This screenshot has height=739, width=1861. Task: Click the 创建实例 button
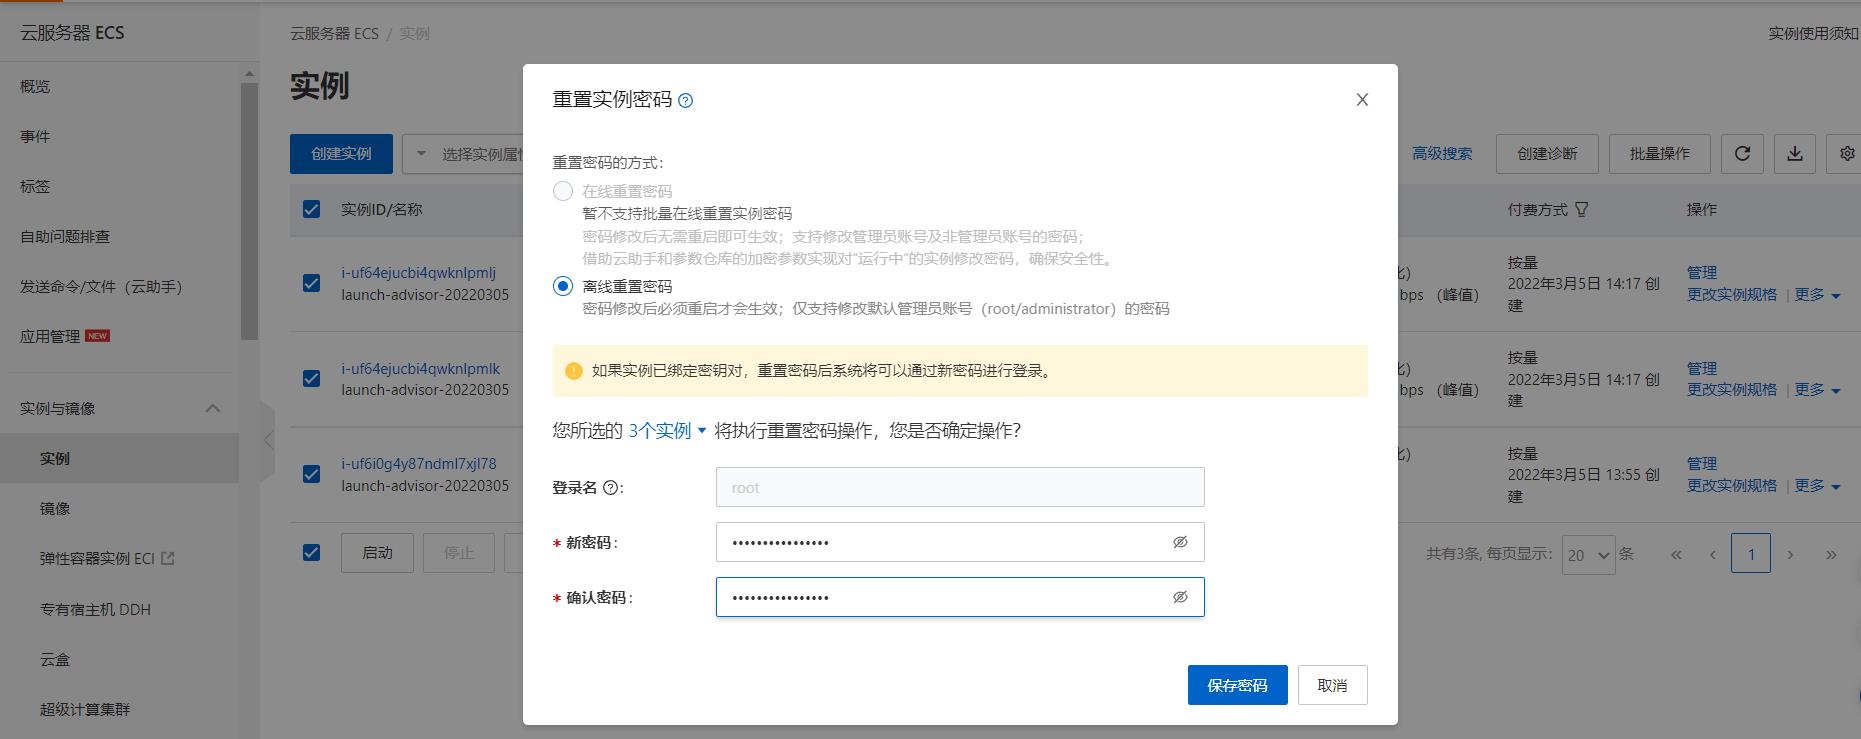[341, 154]
